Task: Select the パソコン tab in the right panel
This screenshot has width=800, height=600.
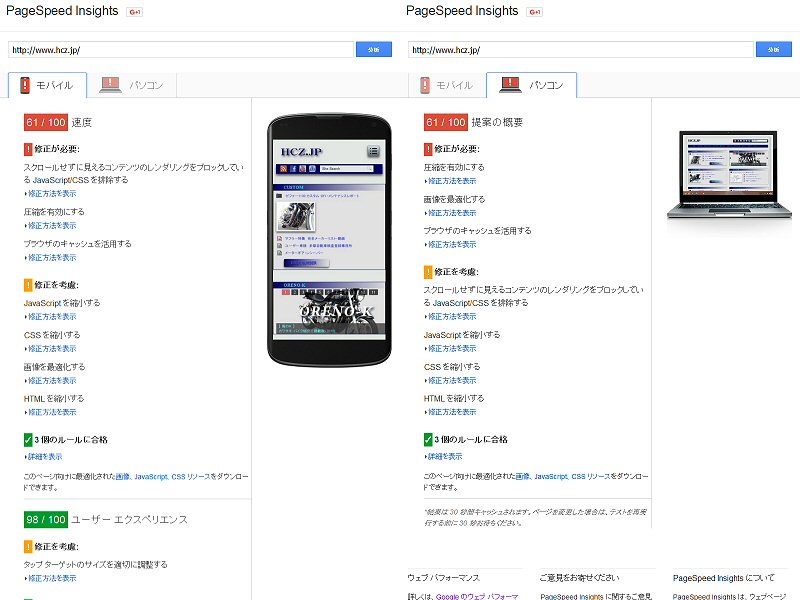Action: tap(532, 85)
